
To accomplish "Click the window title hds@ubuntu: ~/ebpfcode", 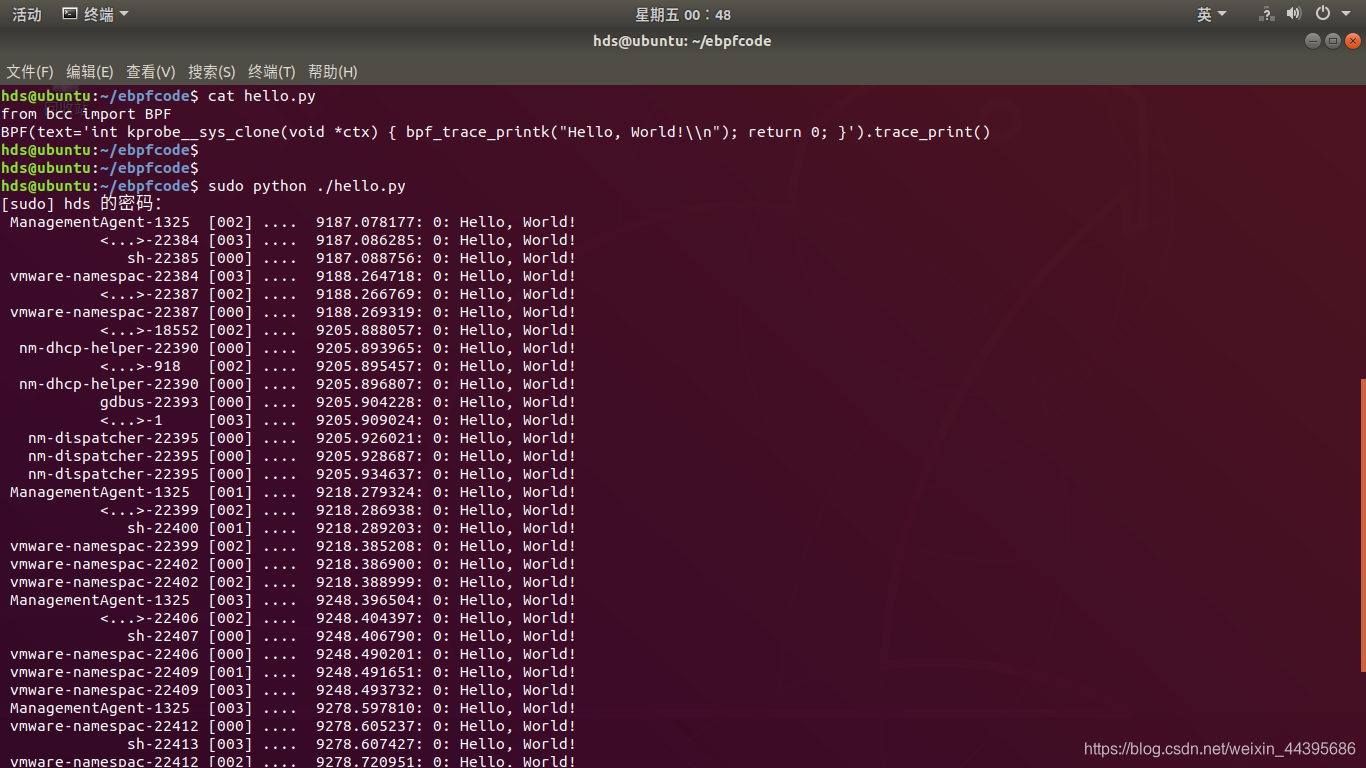I will click(683, 41).
